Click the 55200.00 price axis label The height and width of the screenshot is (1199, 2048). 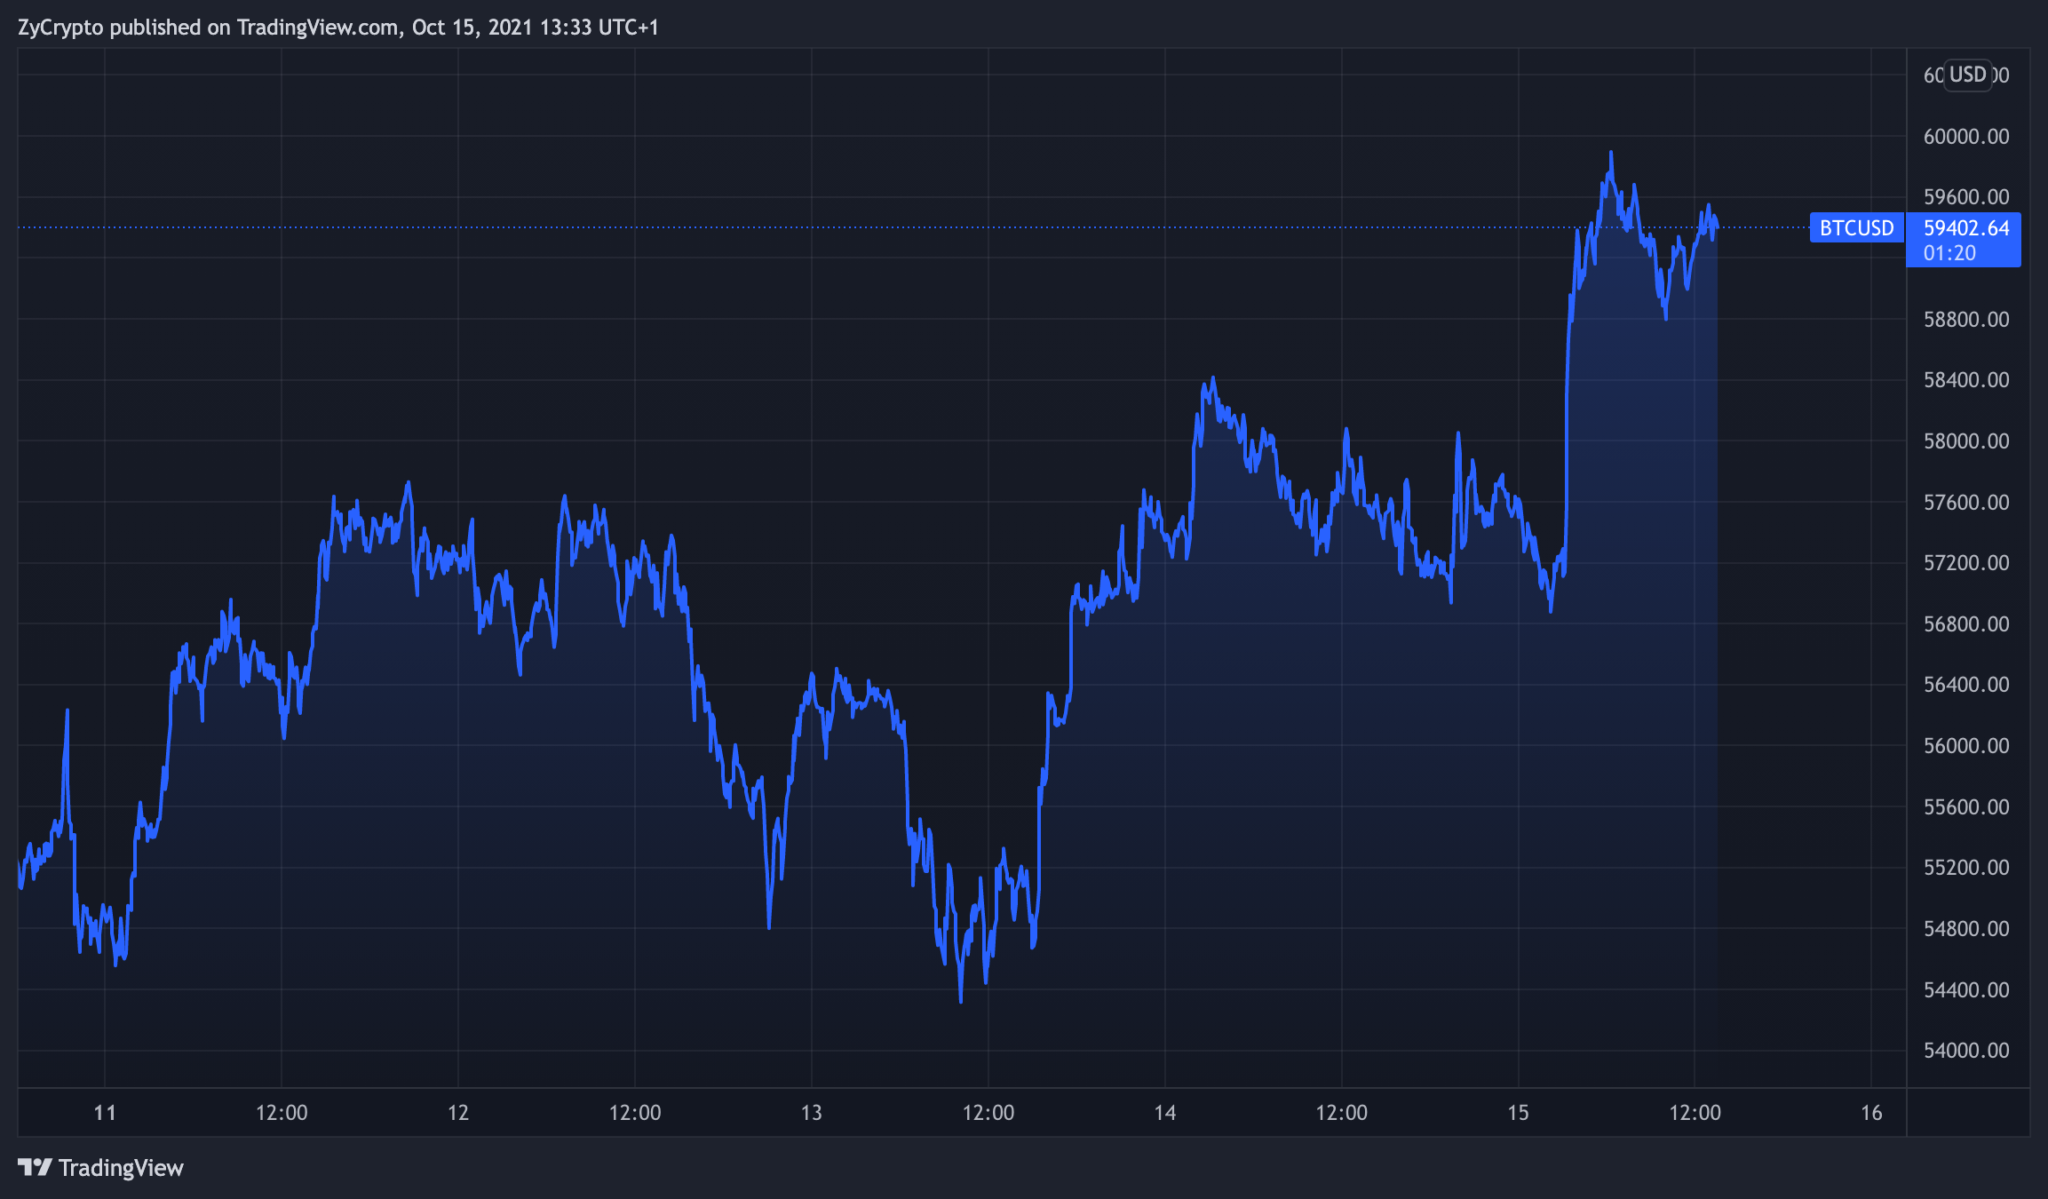[x=1966, y=868]
